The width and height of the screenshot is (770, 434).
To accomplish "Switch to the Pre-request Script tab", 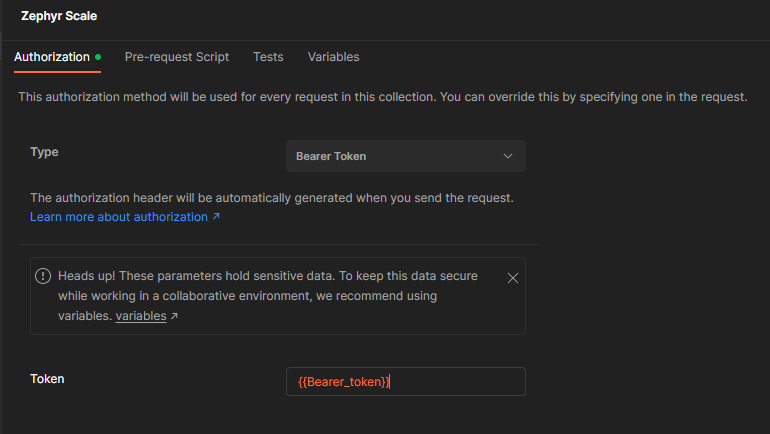I will [x=176, y=57].
